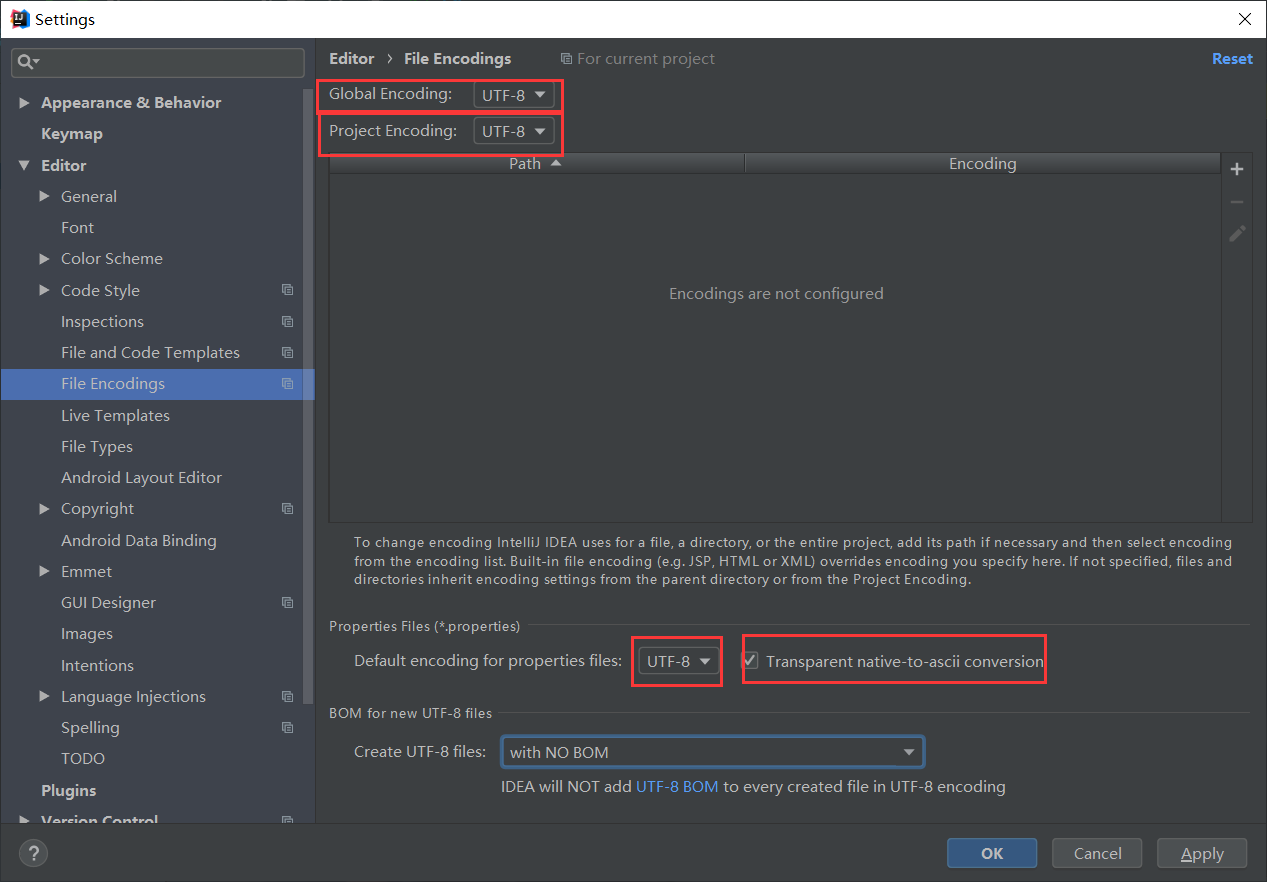Open default properties files encoding dropdown

[x=678, y=661]
